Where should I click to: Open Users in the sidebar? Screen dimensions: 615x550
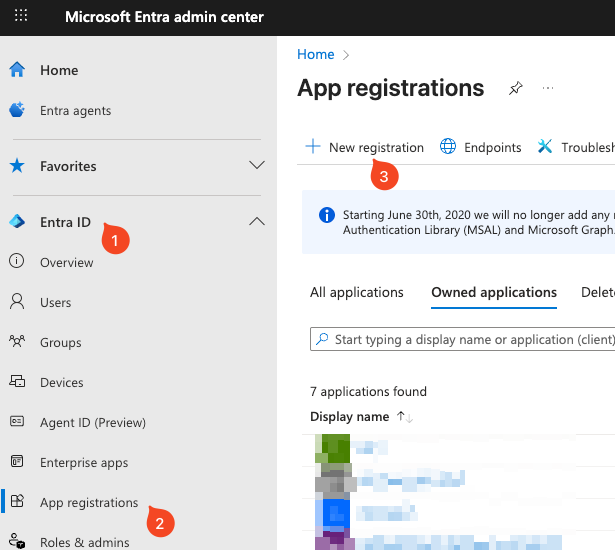coord(56,302)
